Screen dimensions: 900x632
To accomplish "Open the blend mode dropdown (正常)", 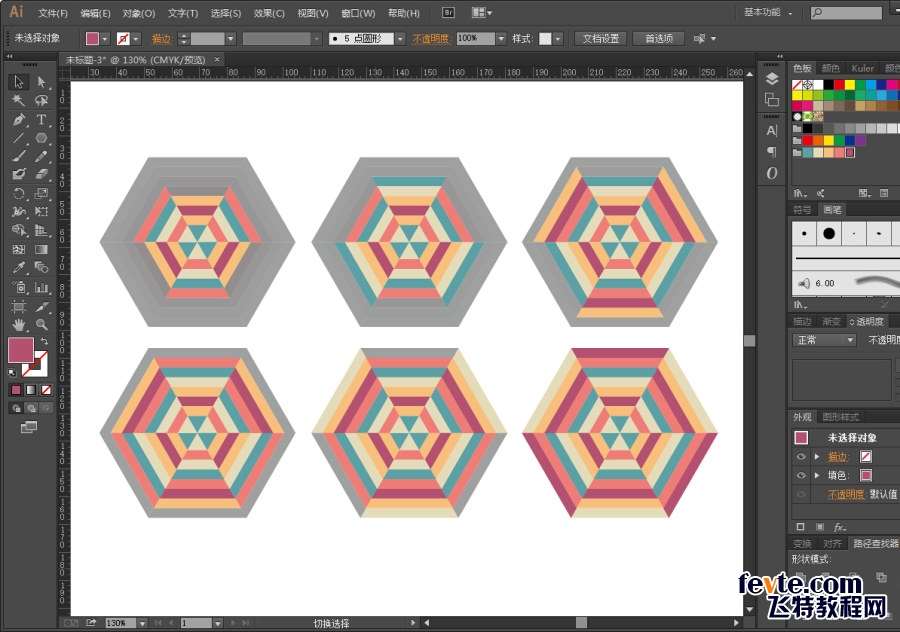I will (x=825, y=340).
